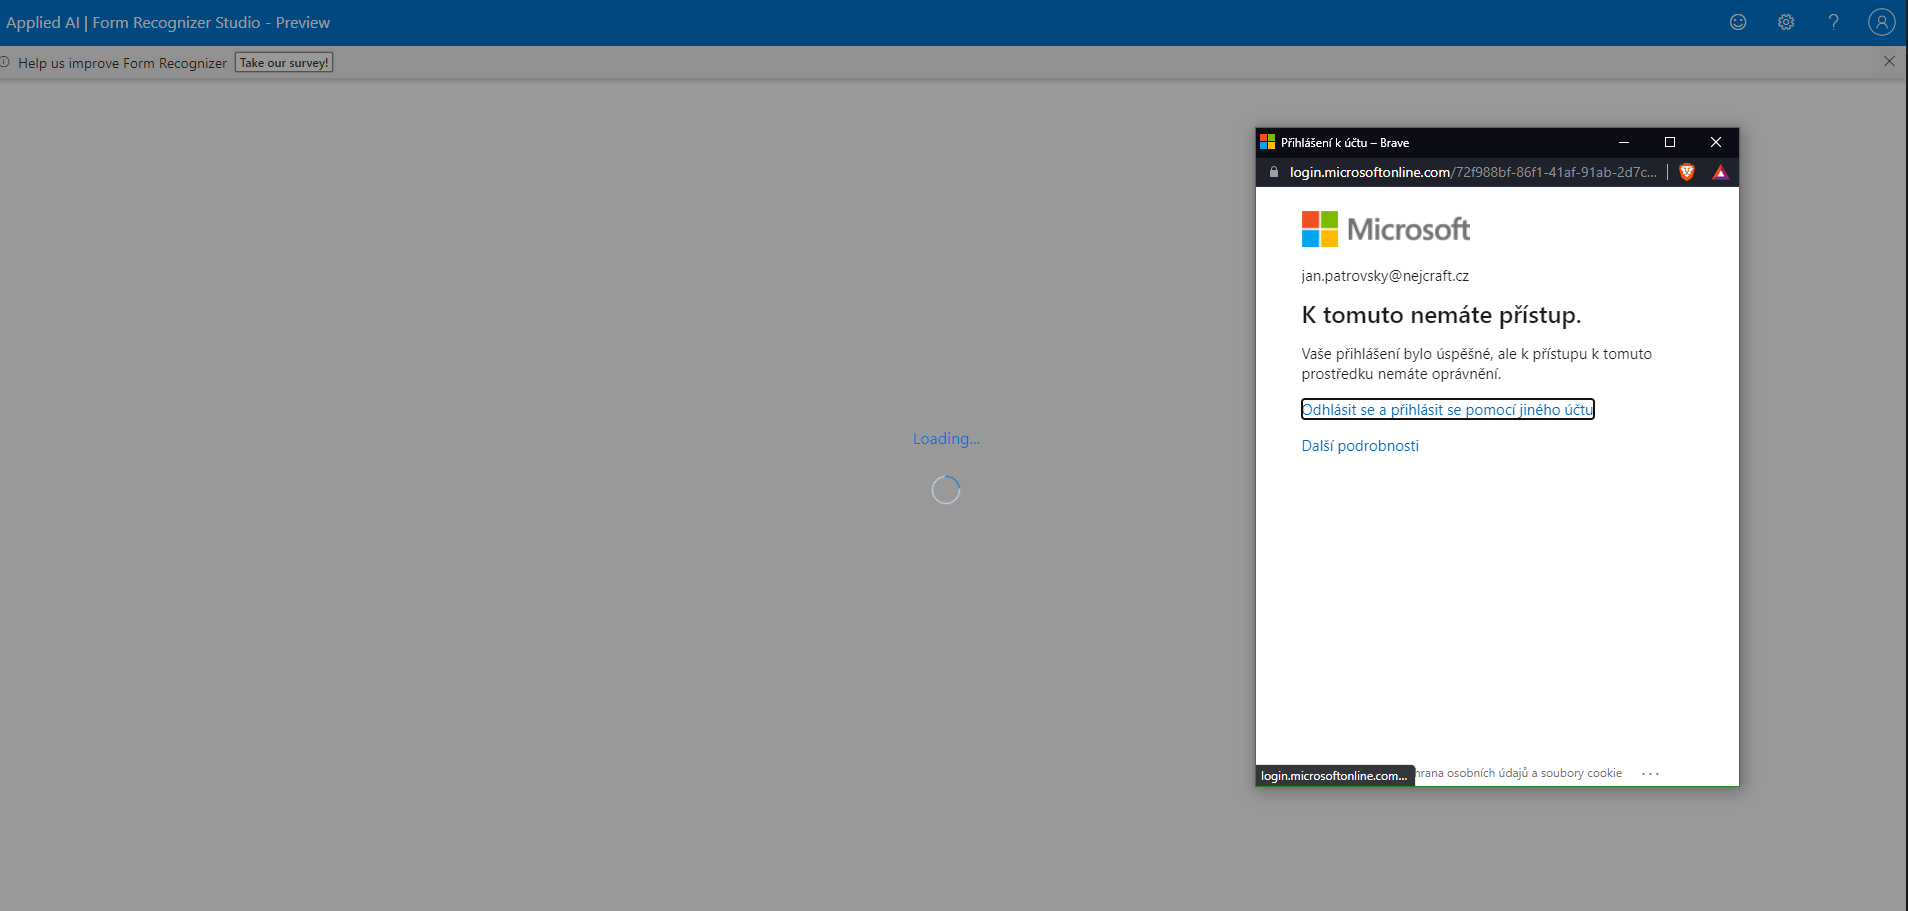Click the privacy and cookies footer link

coord(1519,773)
